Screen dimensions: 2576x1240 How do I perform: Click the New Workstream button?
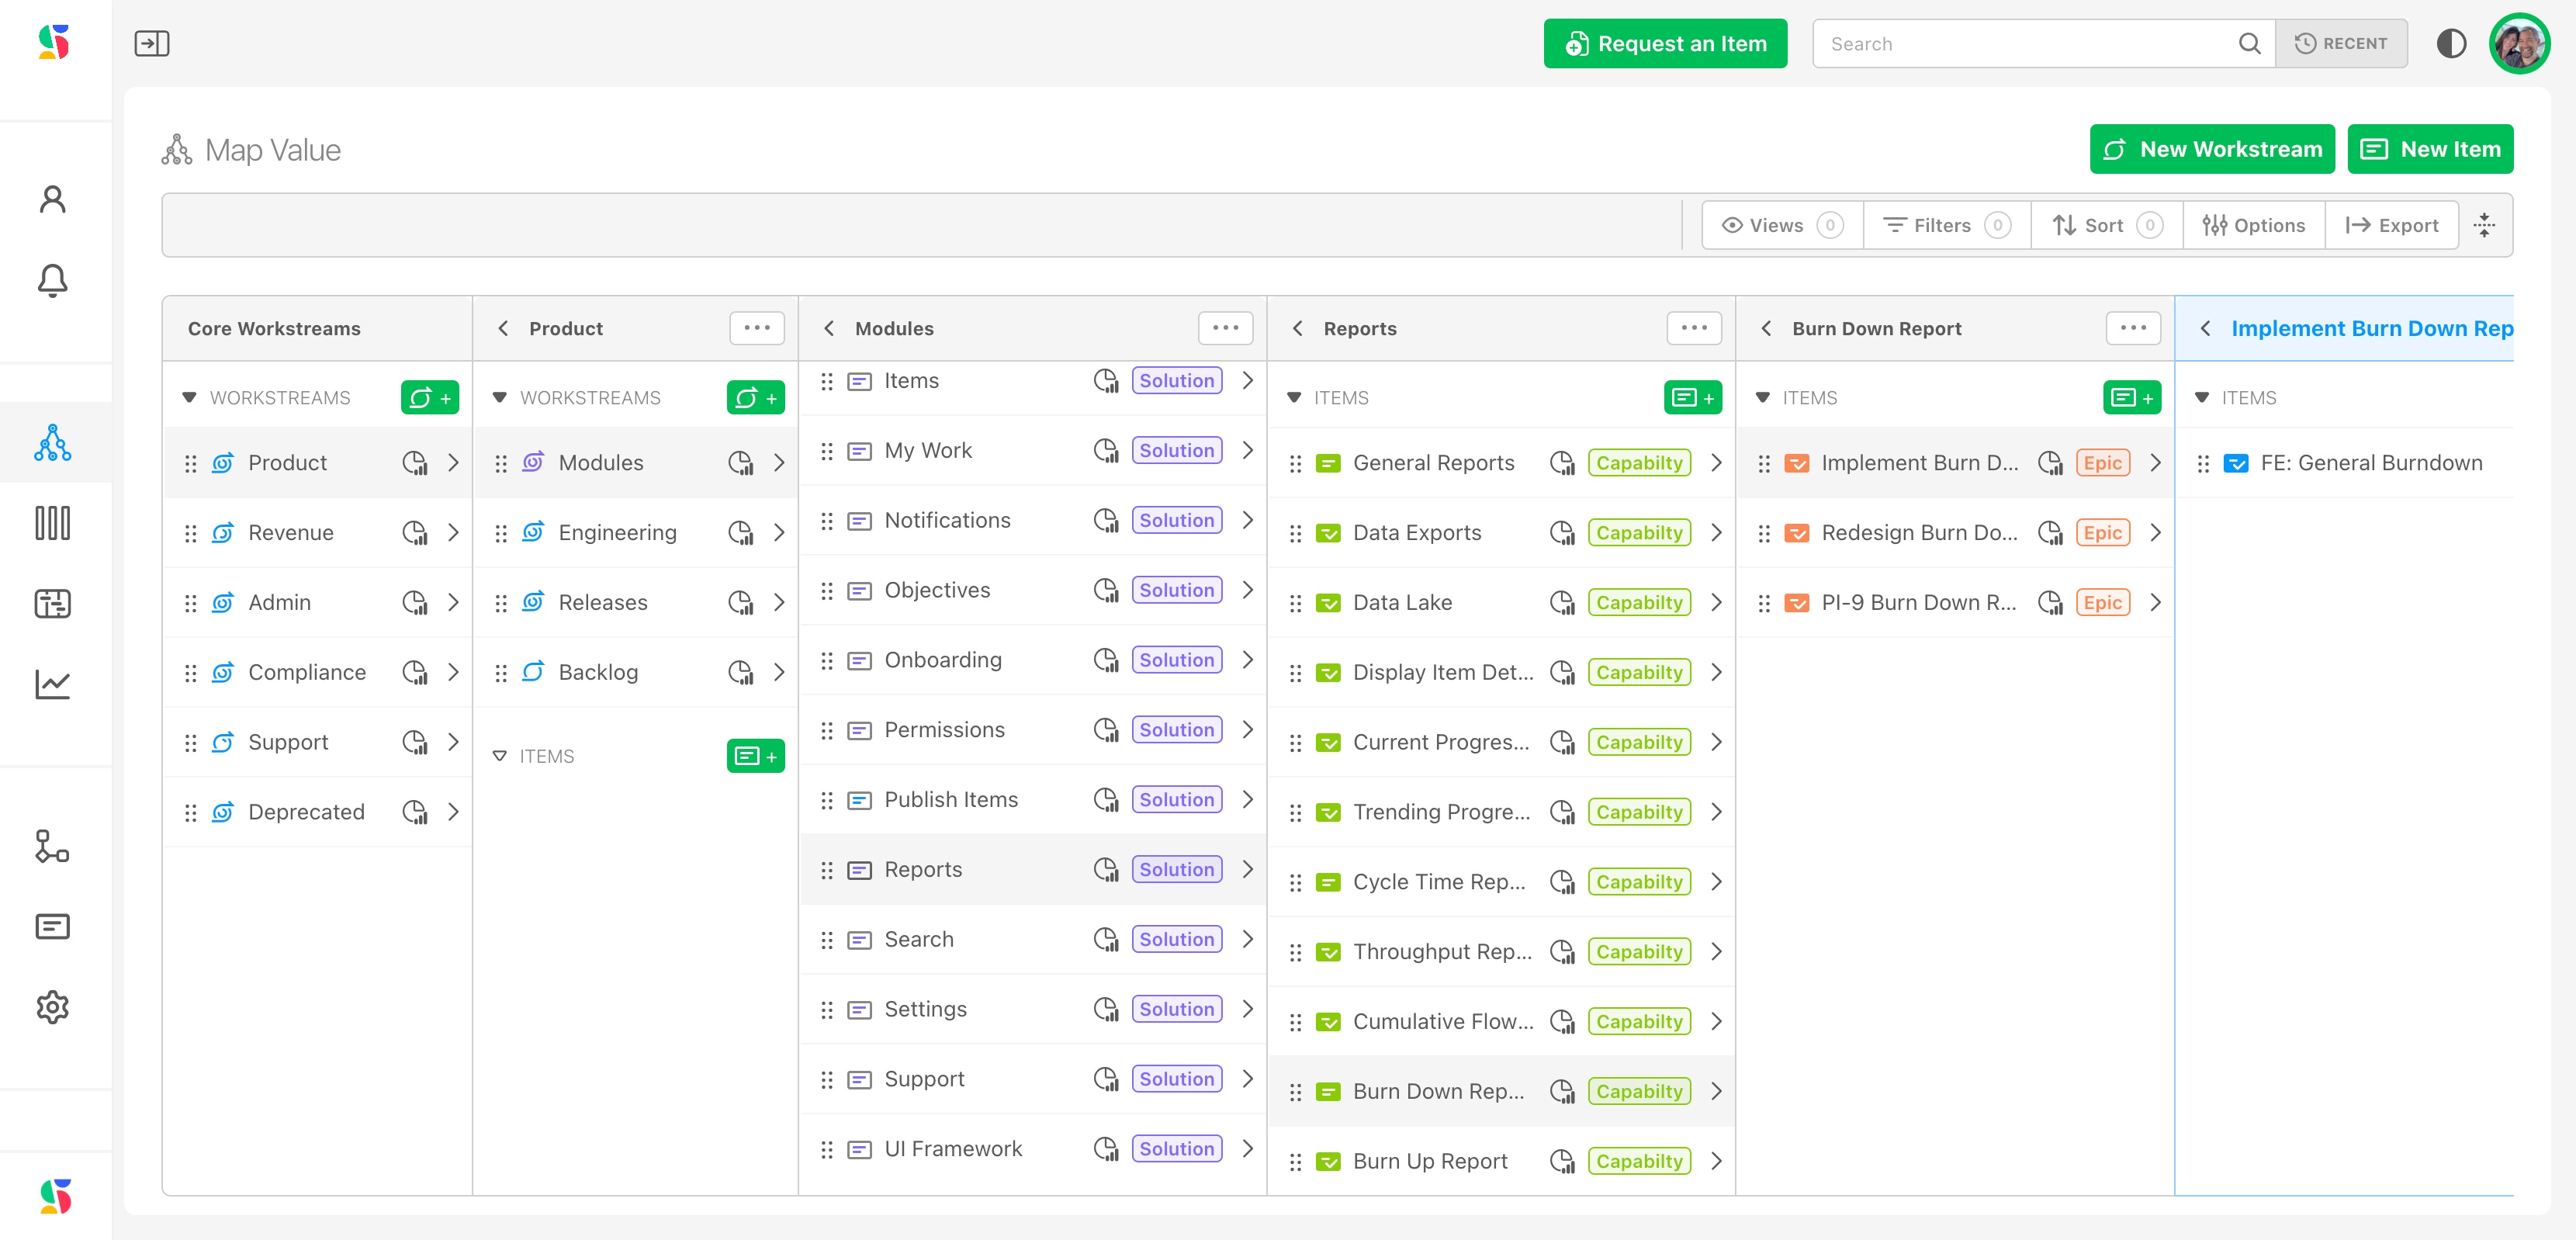[2212, 149]
